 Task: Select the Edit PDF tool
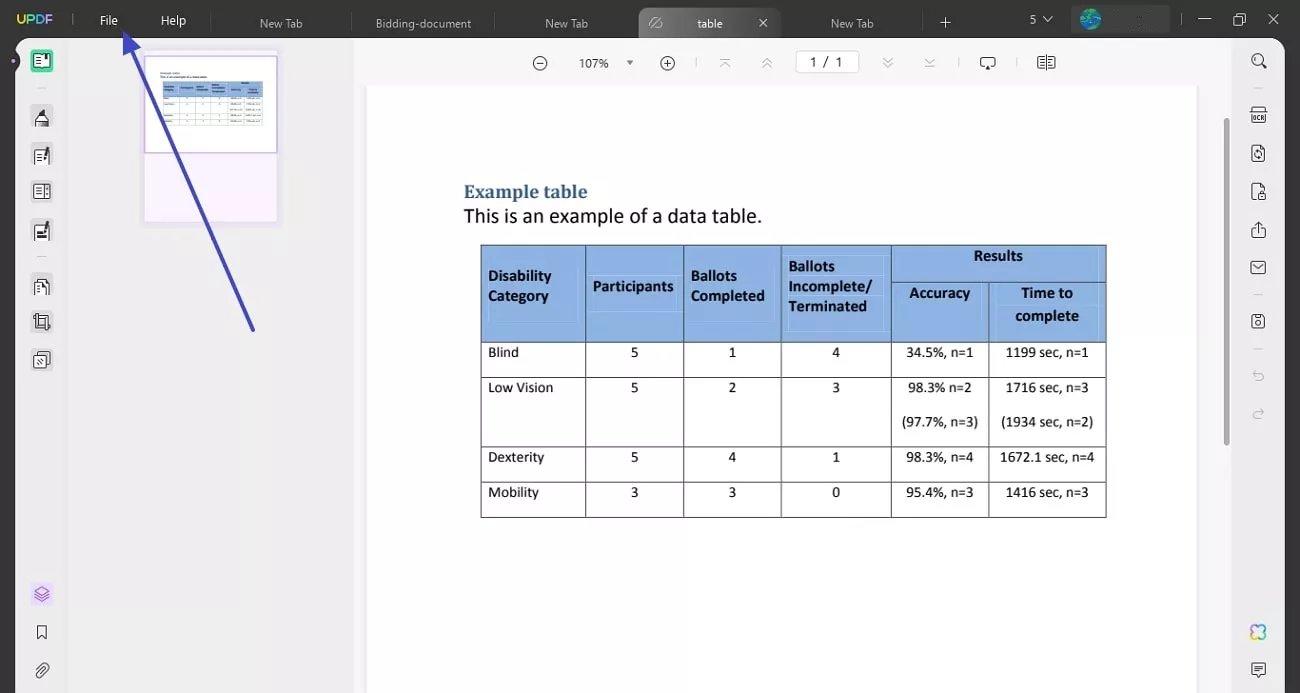[x=41, y=155]
